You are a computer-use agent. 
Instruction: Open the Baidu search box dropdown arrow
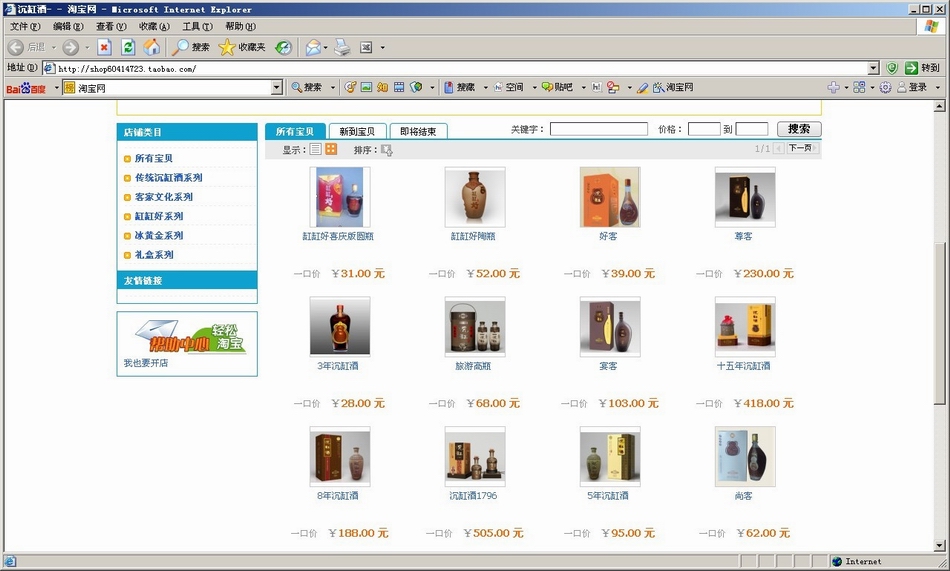[277, 88]
